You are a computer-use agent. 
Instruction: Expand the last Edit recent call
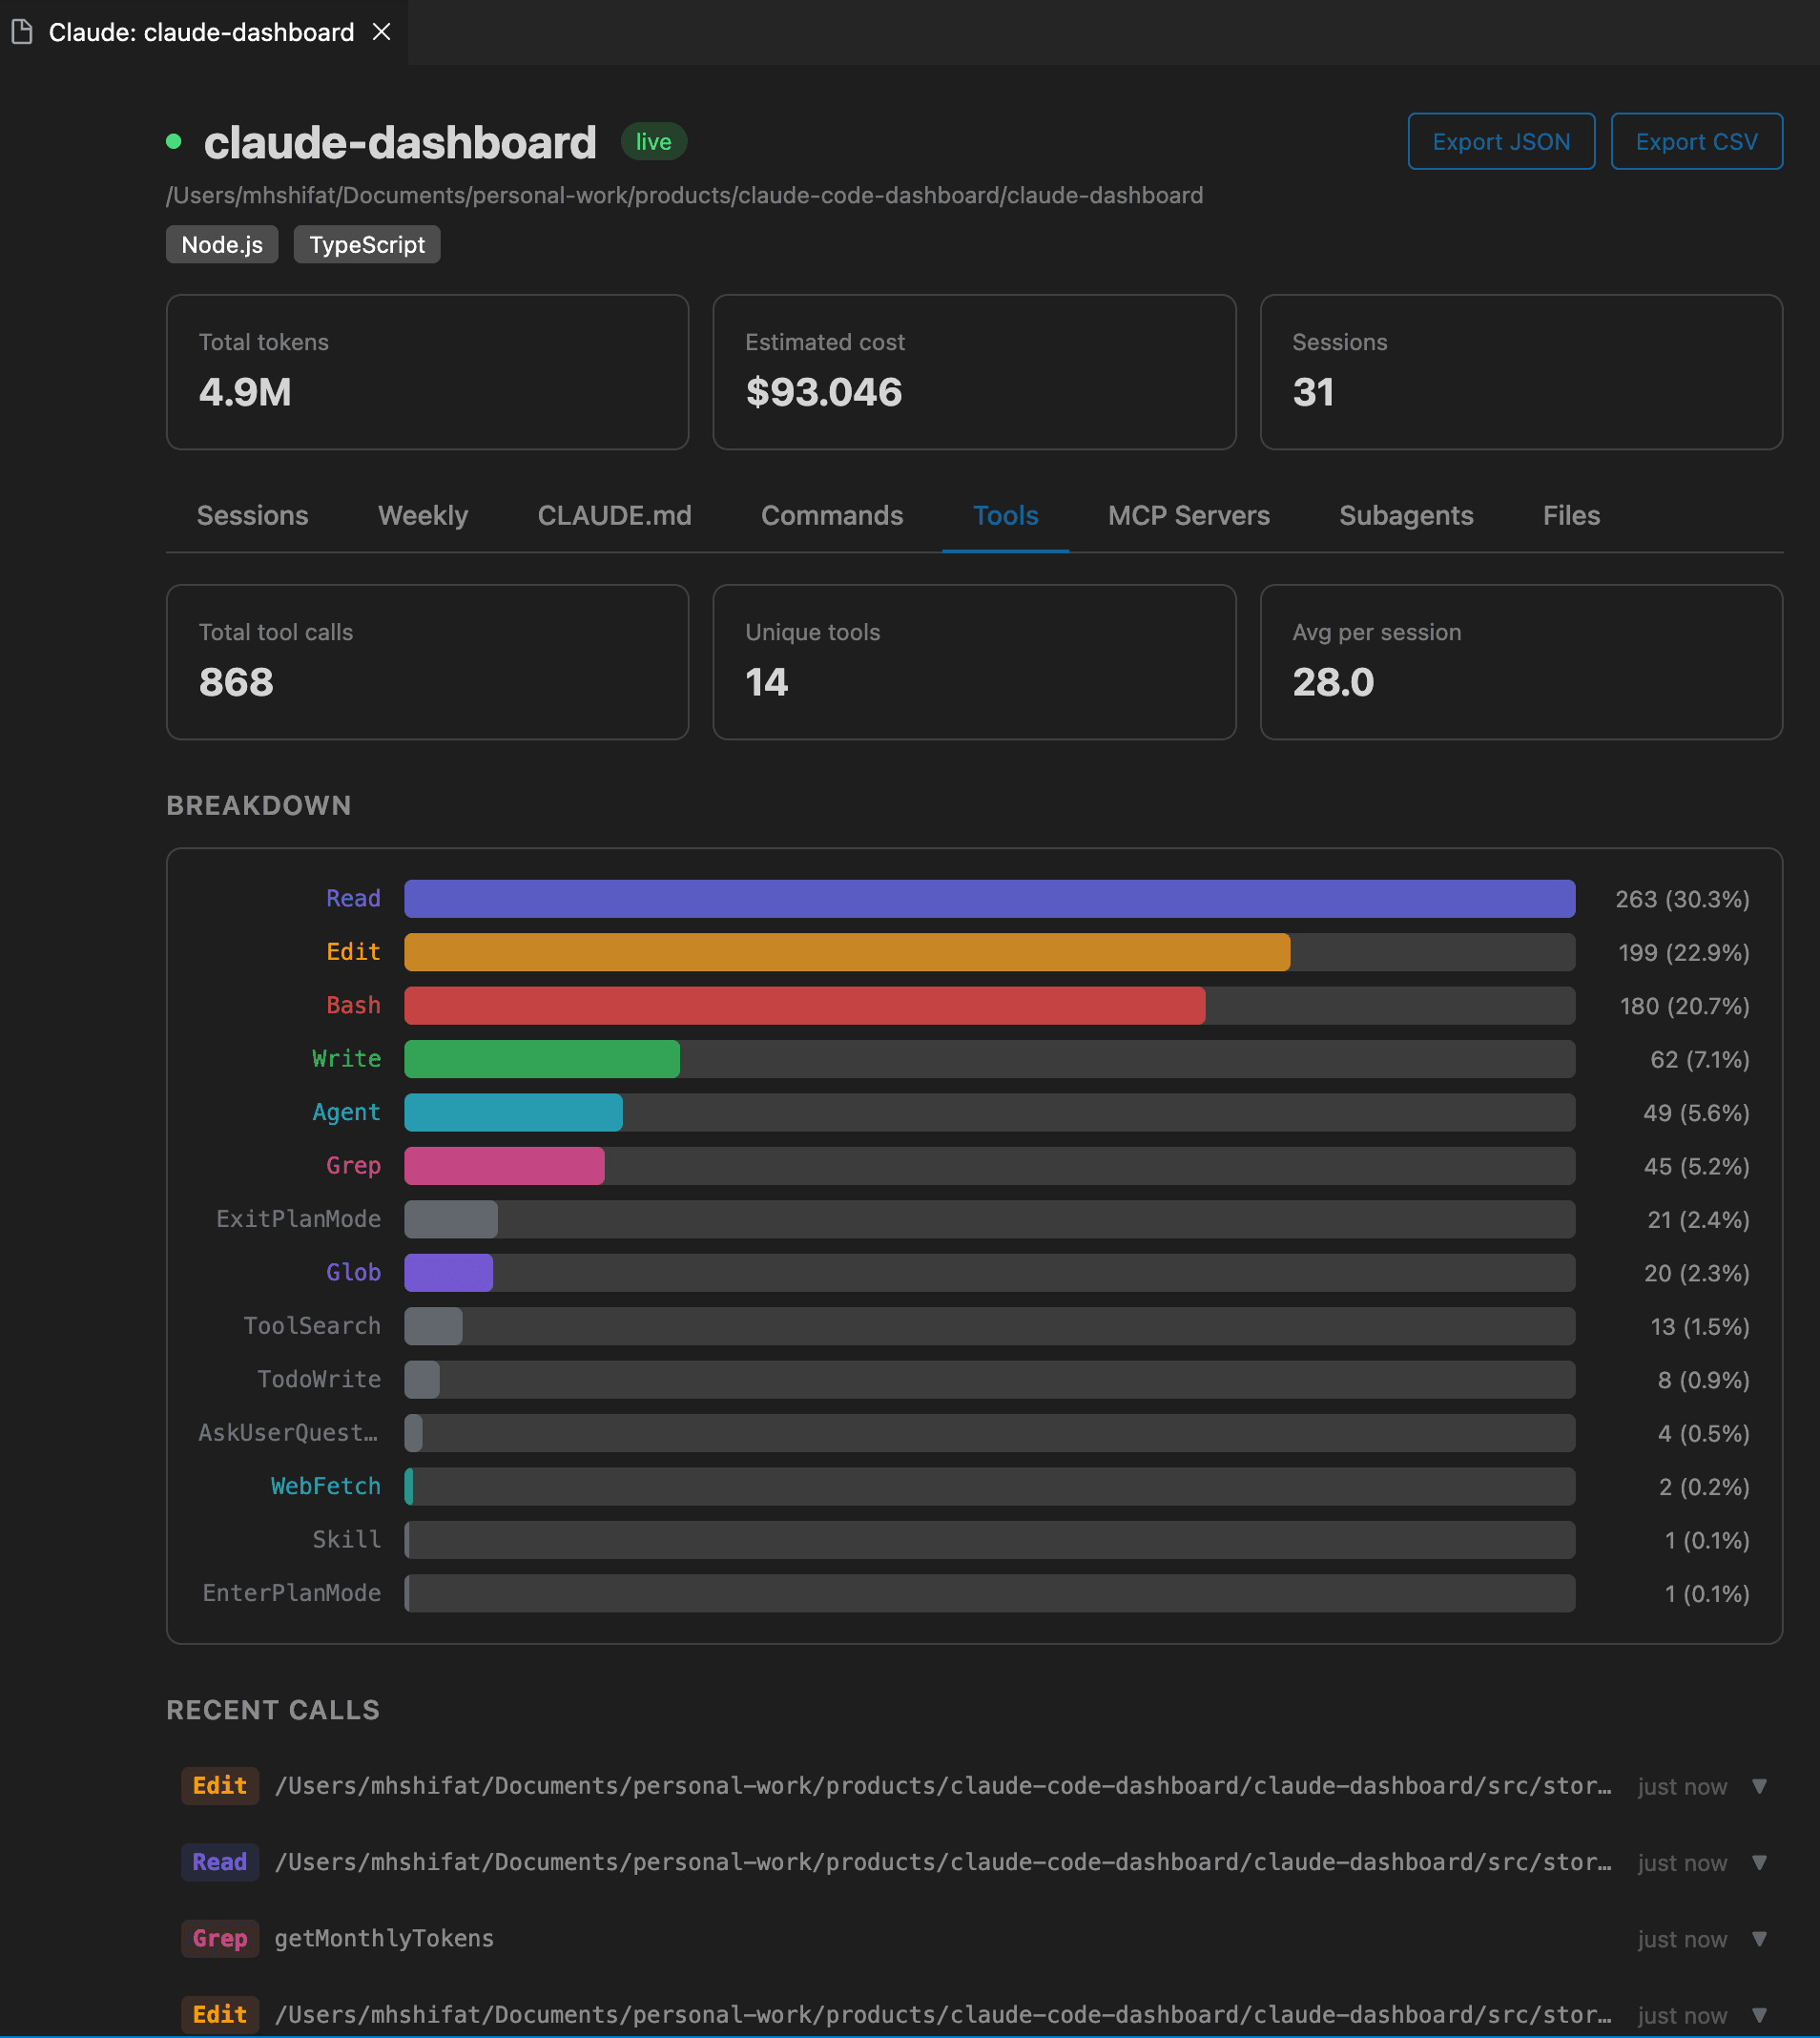(x=1759, y=2015)
